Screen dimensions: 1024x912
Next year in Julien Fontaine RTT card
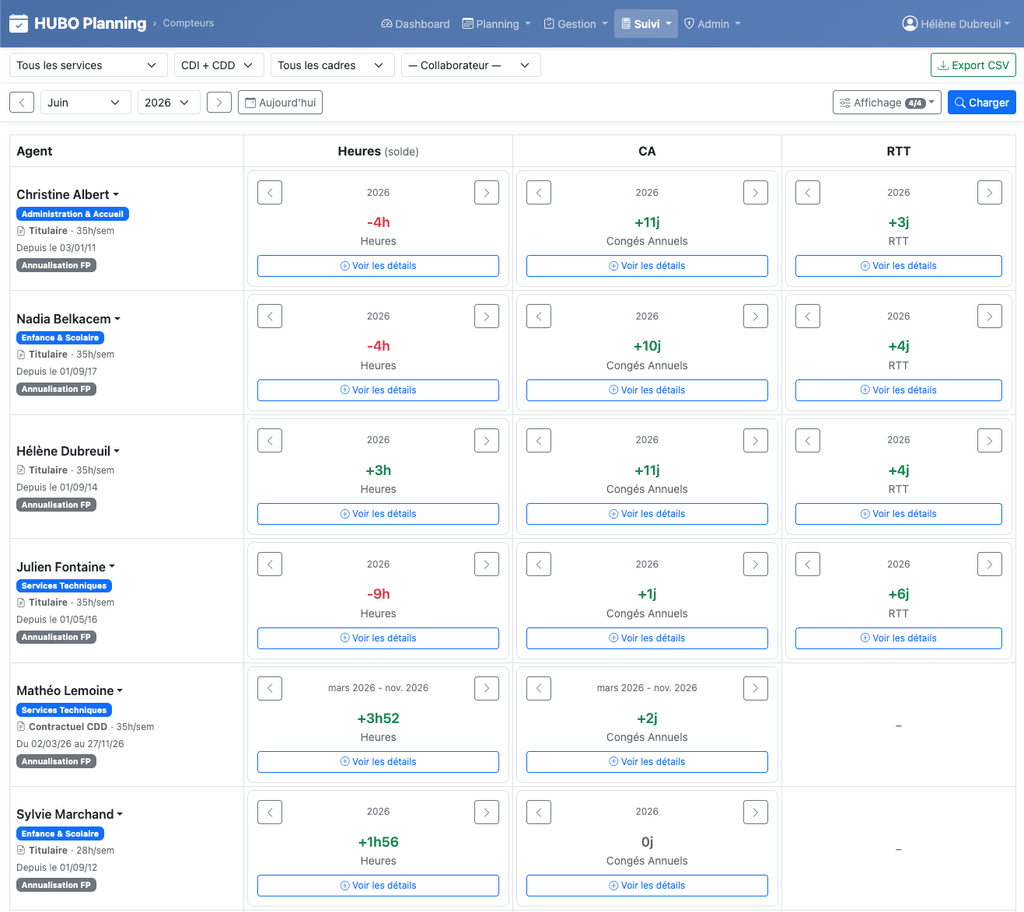(989, 564)
